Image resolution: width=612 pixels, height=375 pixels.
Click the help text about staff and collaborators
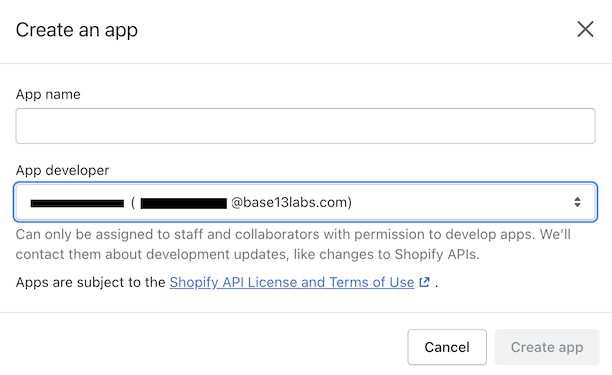pos(293,244)
